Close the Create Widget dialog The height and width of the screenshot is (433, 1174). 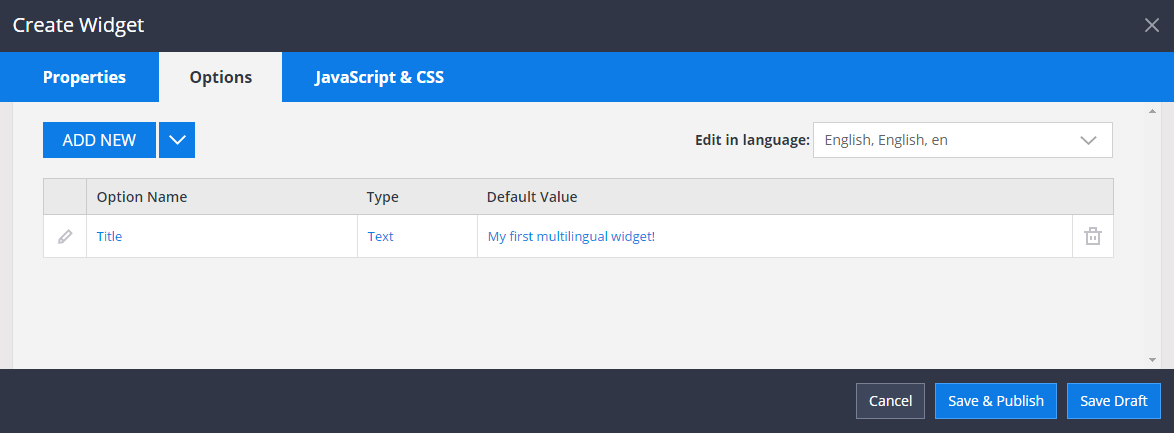coord(1151,25)
